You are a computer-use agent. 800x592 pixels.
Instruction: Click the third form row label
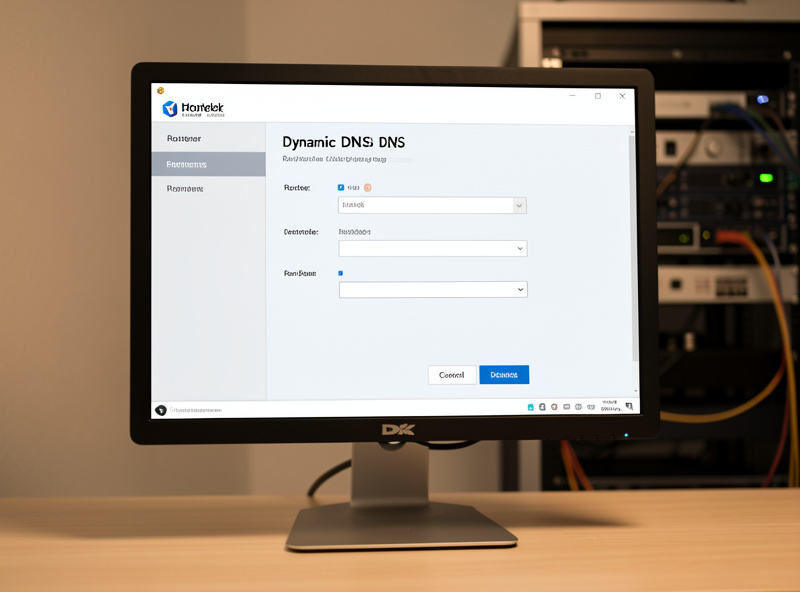click(x=300, y=274)
